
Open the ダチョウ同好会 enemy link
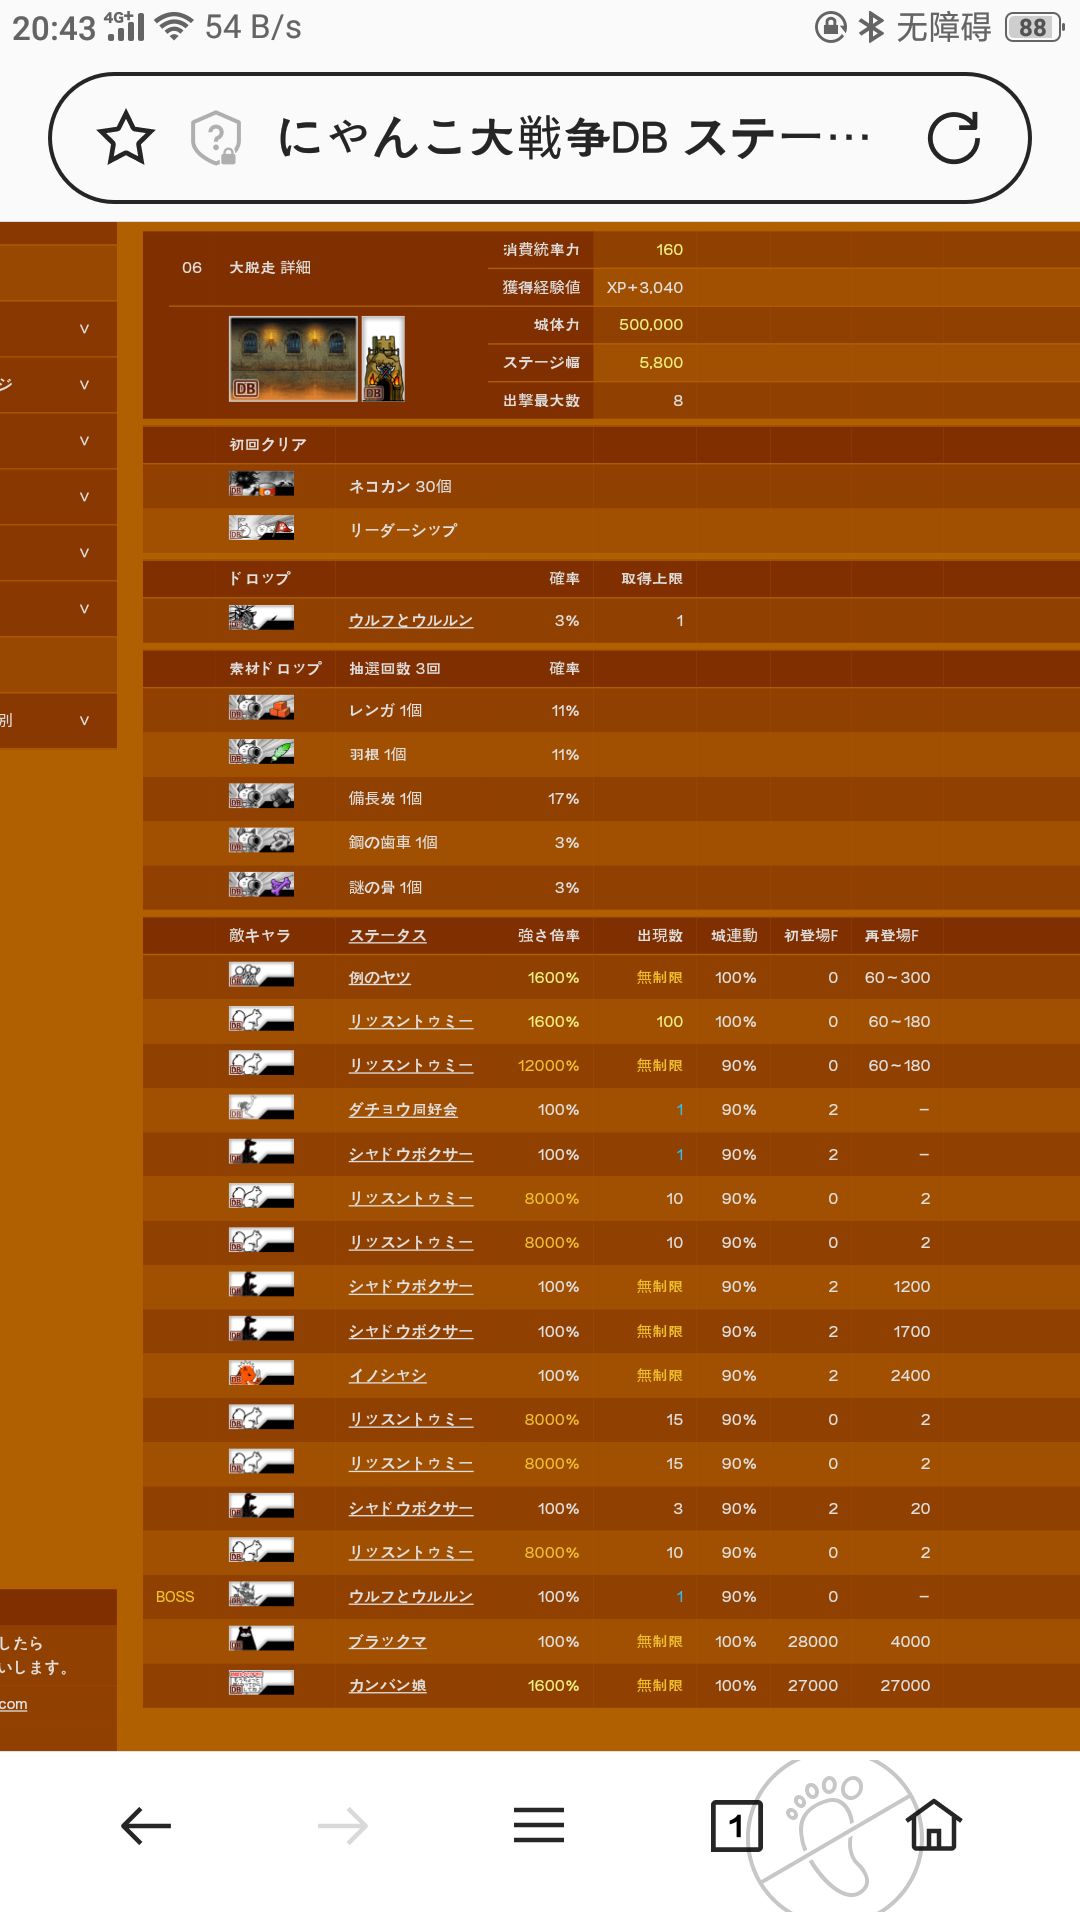point(403,1110)
